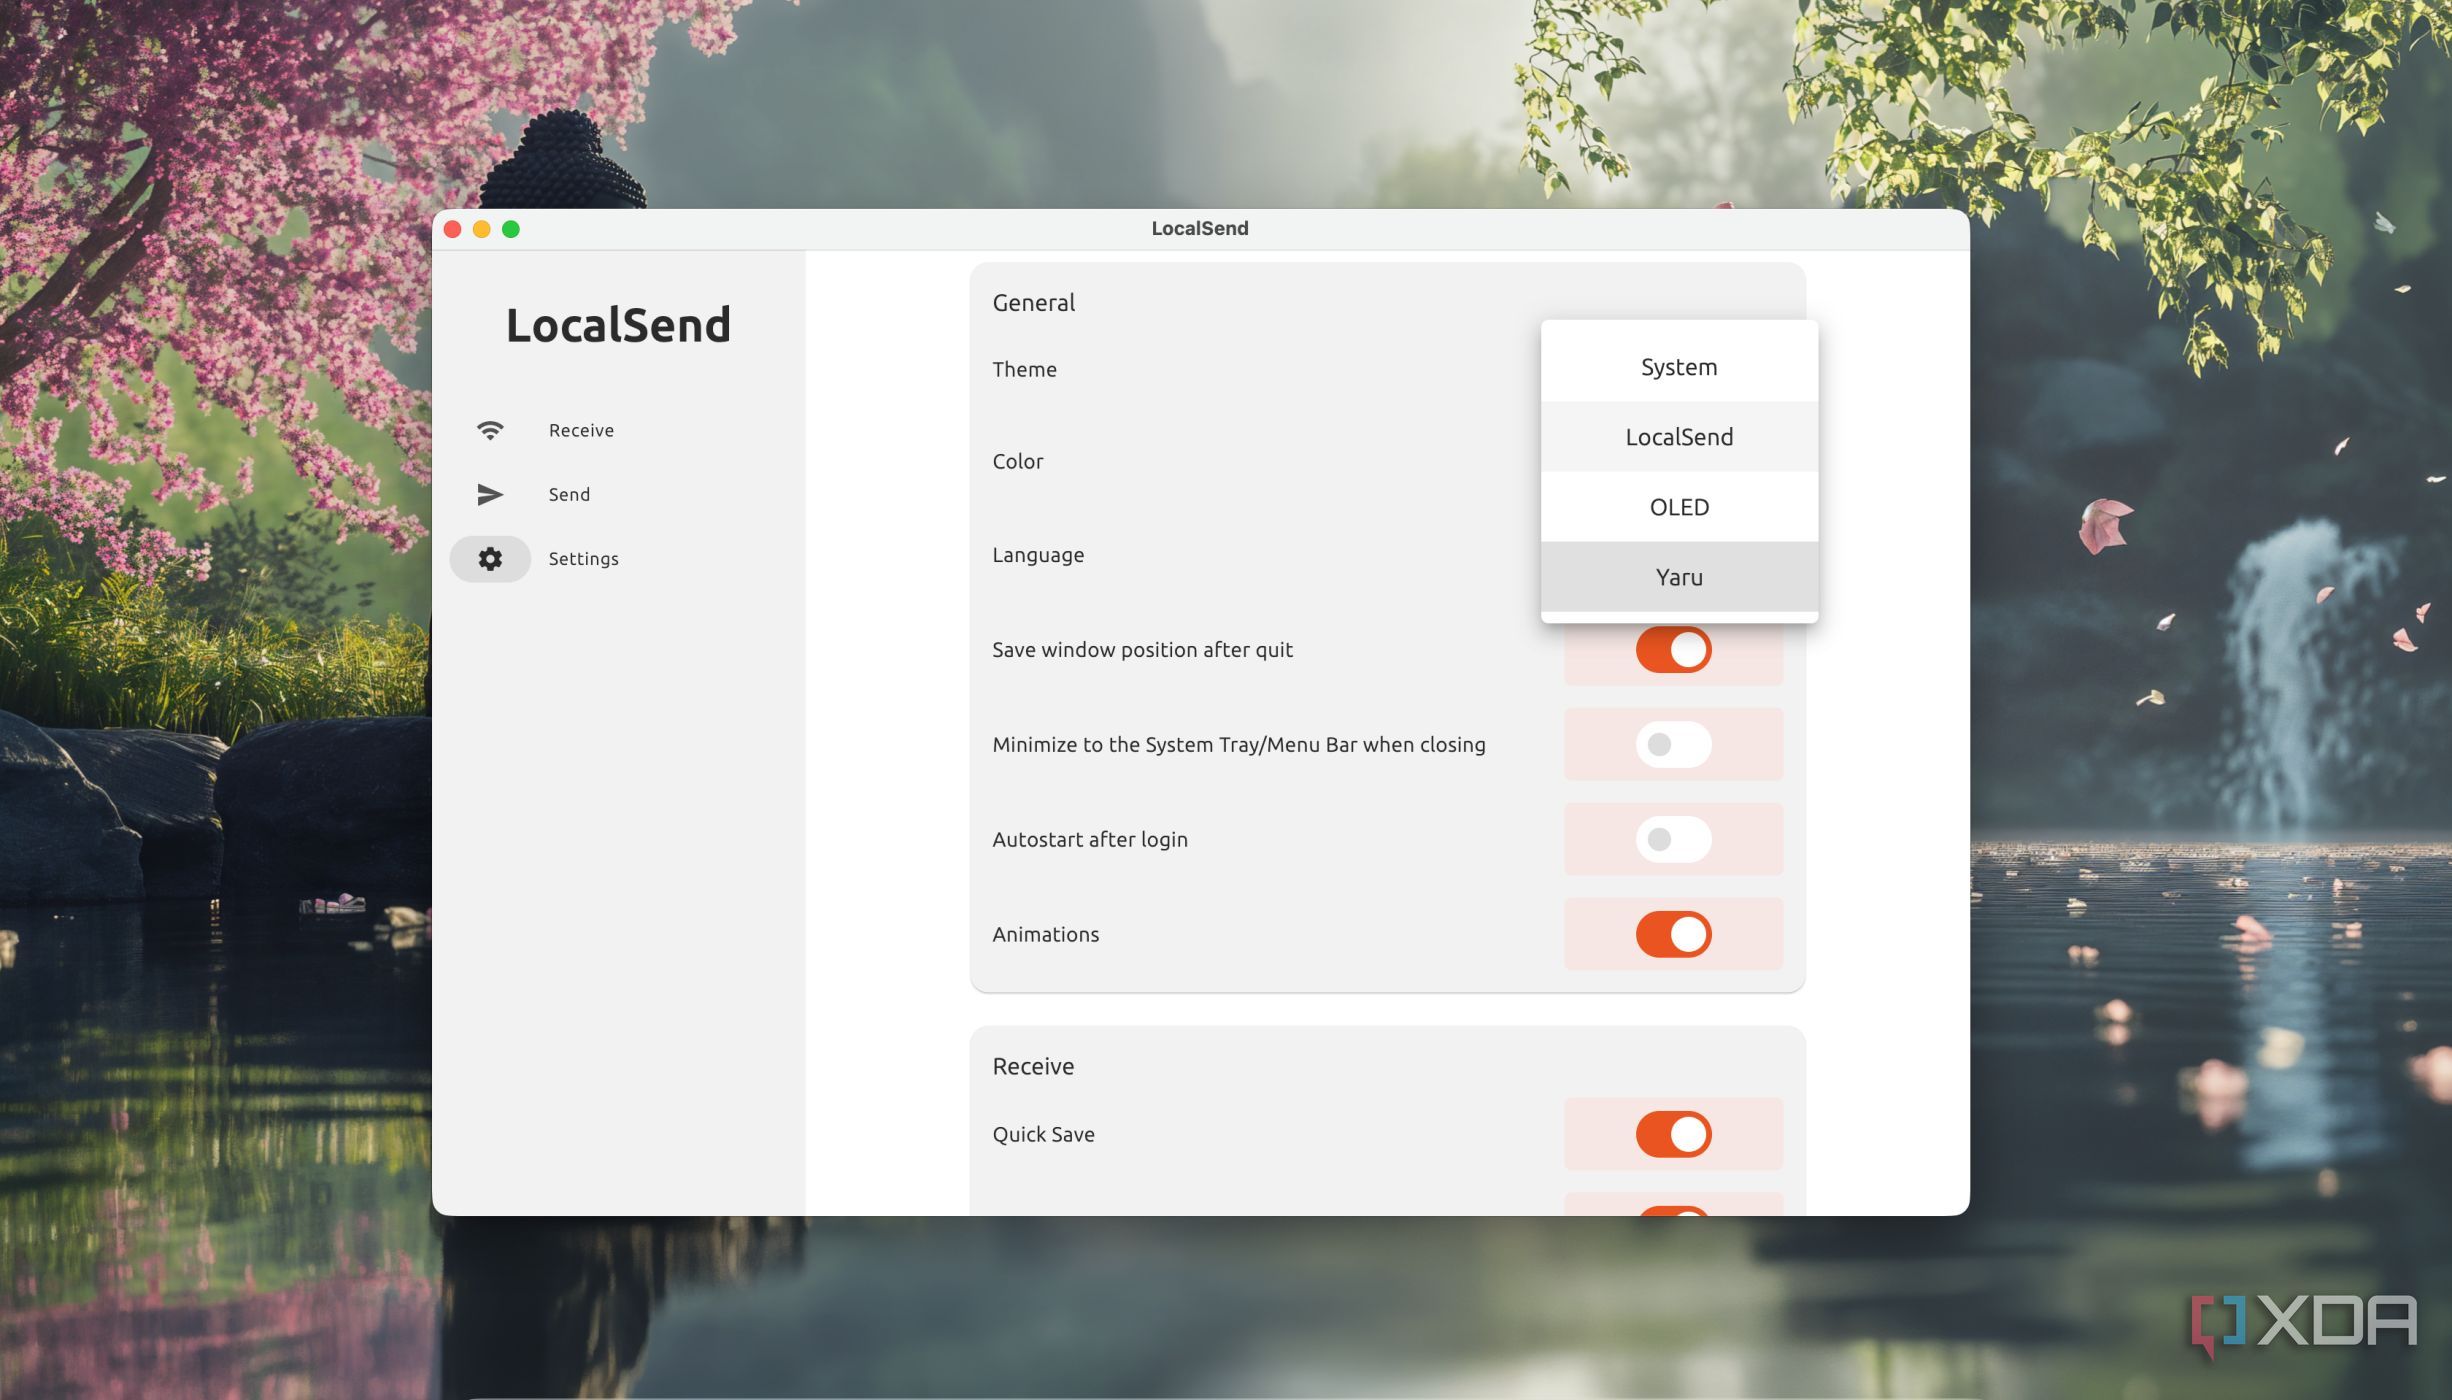Click the Send paper-plane icon
Viewport: 2452px width, 1400px height.
point(490,494)
